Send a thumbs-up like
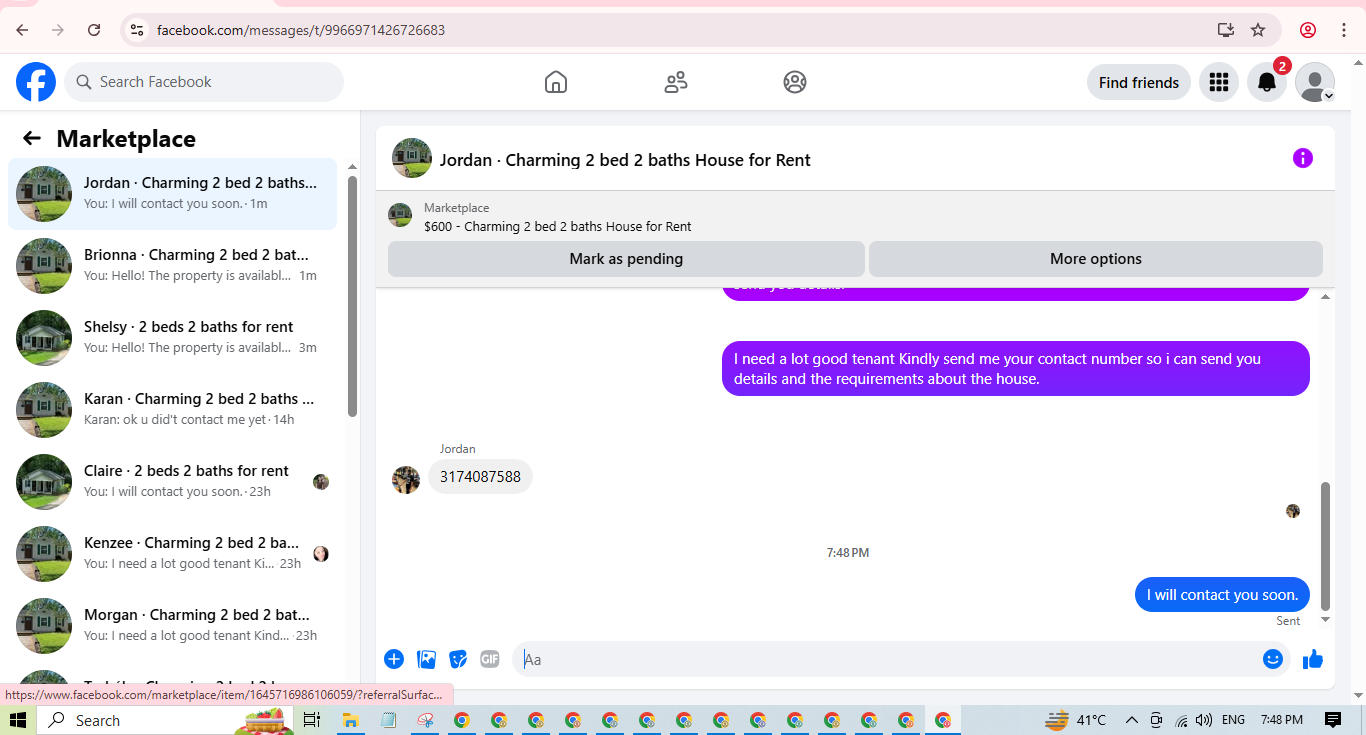Image resolution: width=1366 pixels, height=735 pixels. [x=1313, y=659]
